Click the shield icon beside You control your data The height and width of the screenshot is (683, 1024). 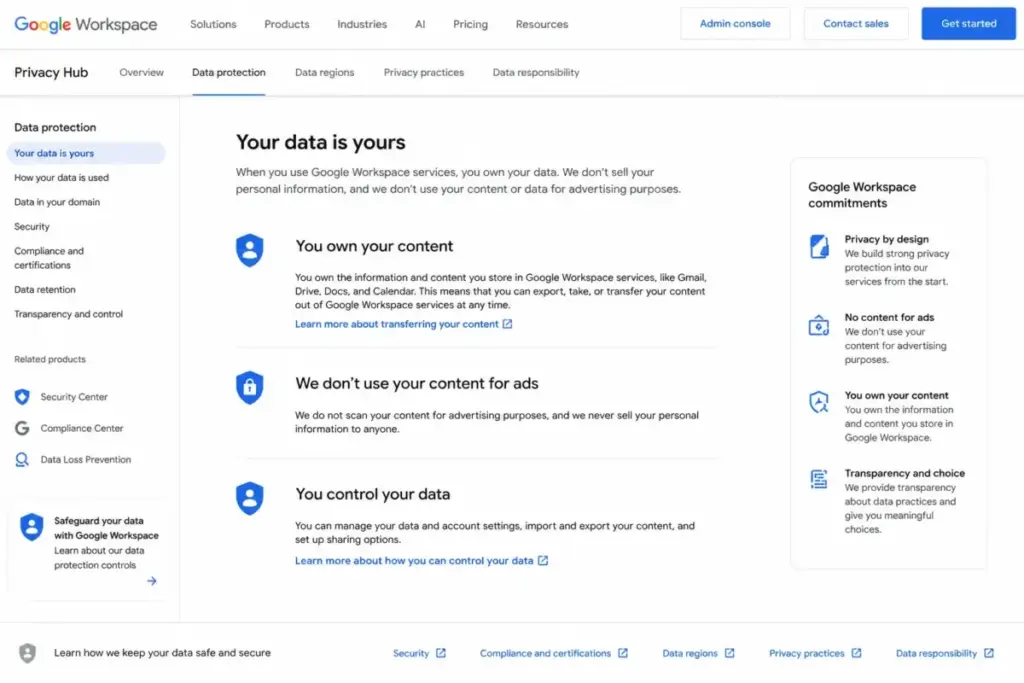tap(249, 498)
